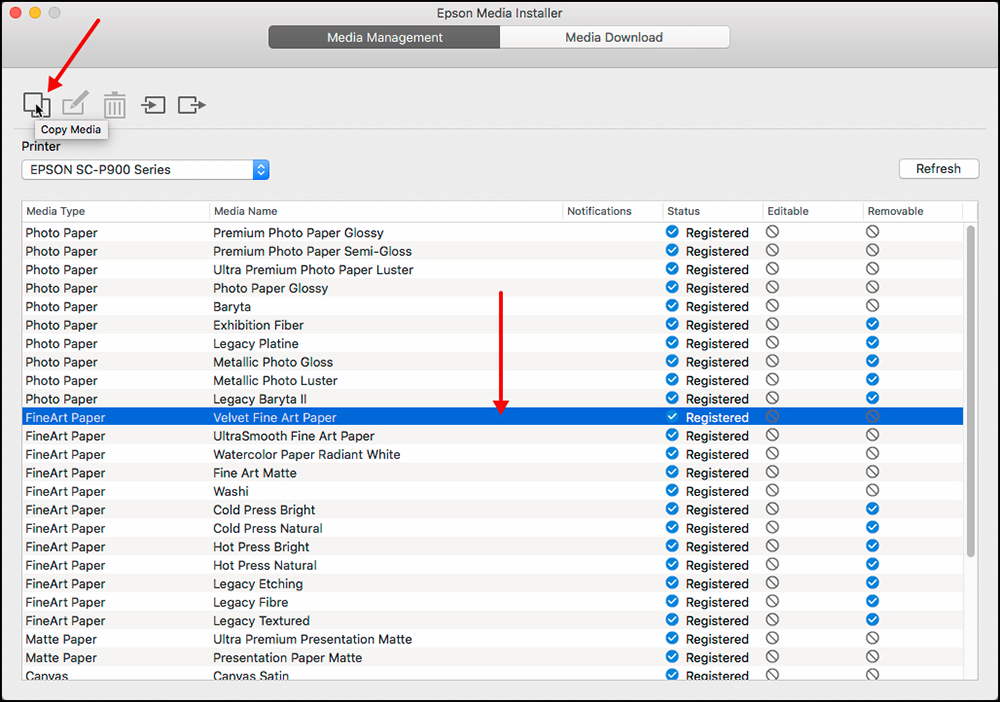Image resolution: width=1000 pixels, height=702 pixels.
Task: Click the Removable checkmark for Exhibition Fiber
Action: (x=872, y=324)
